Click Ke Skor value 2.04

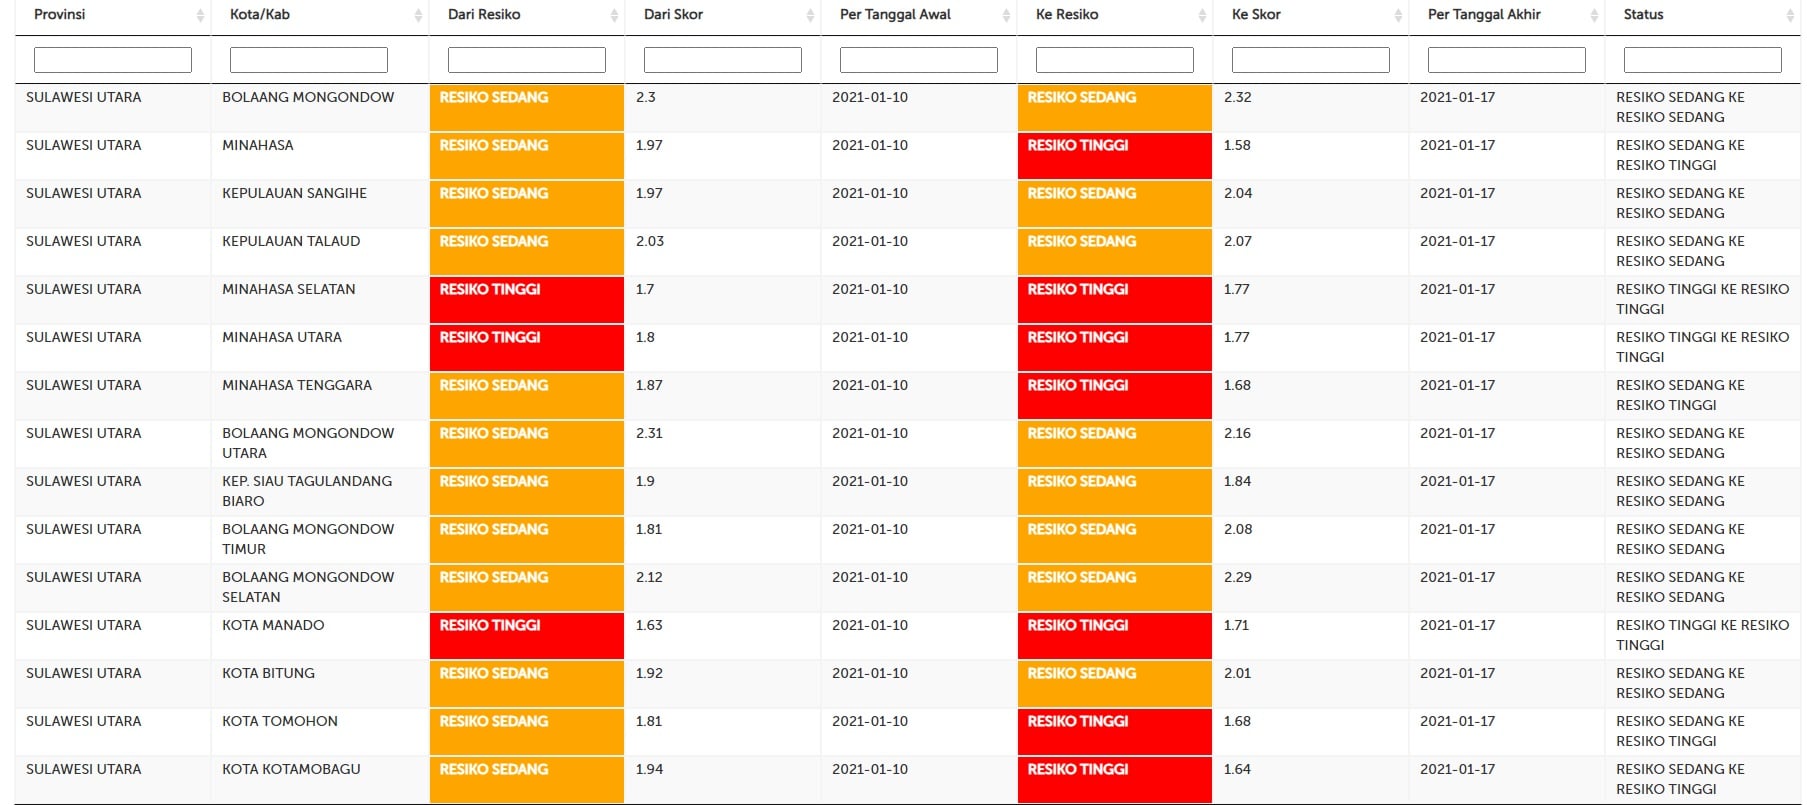pos(1238,194)
